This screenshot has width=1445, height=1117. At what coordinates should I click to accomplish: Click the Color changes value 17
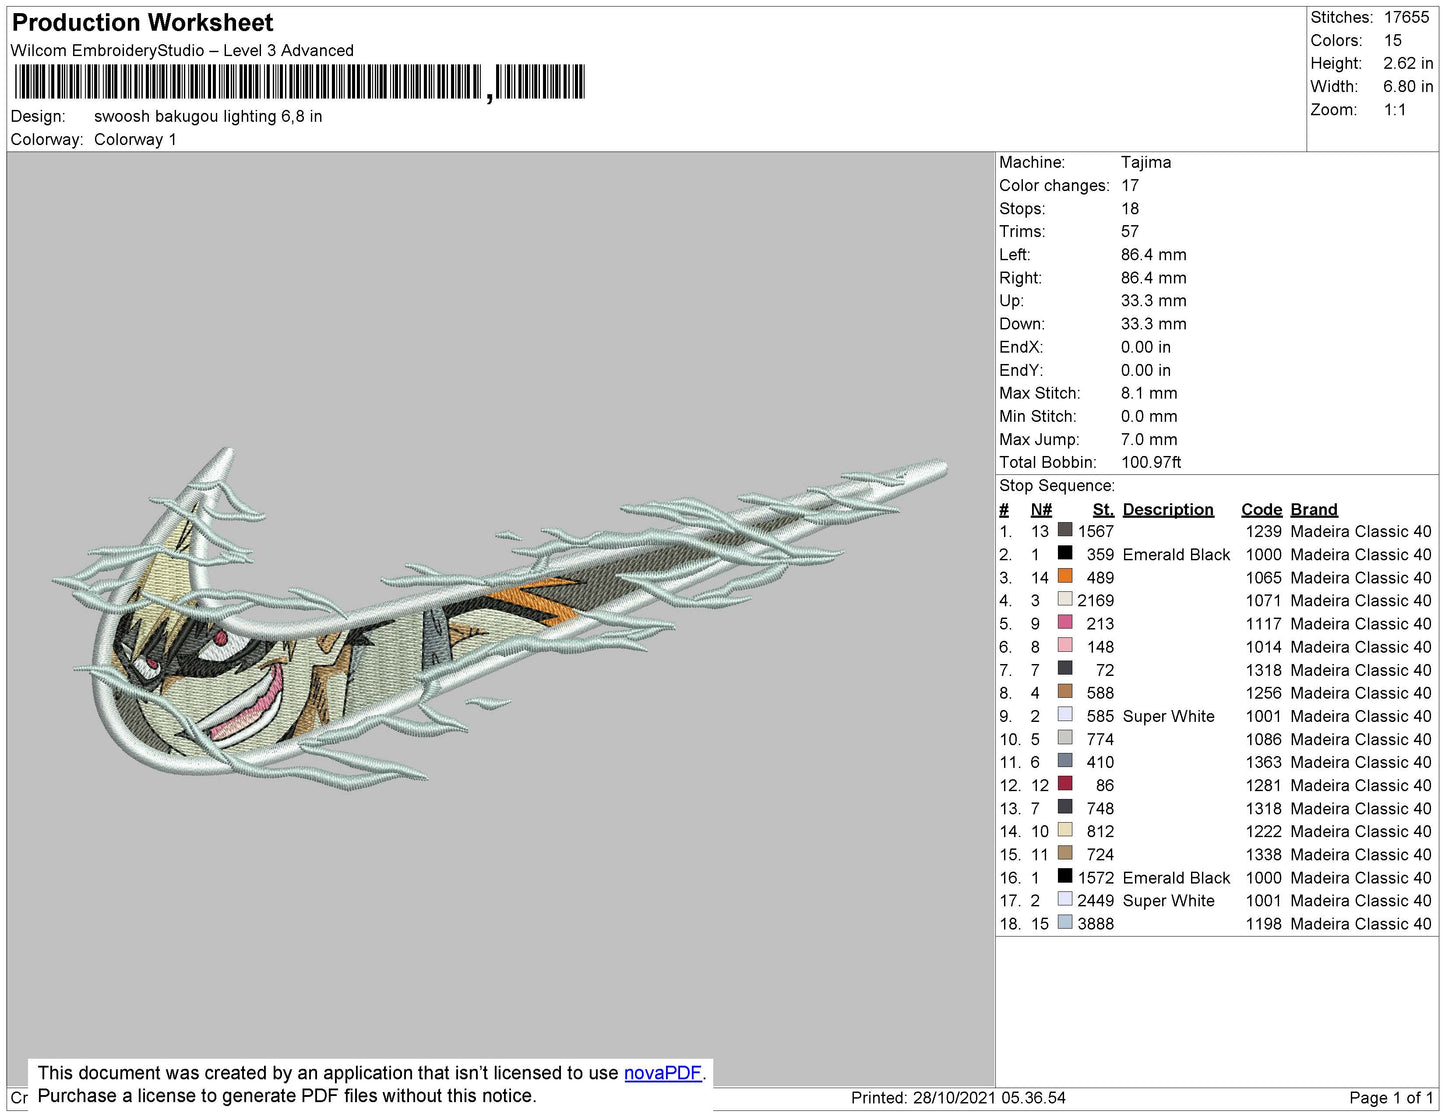point(1130,185)
